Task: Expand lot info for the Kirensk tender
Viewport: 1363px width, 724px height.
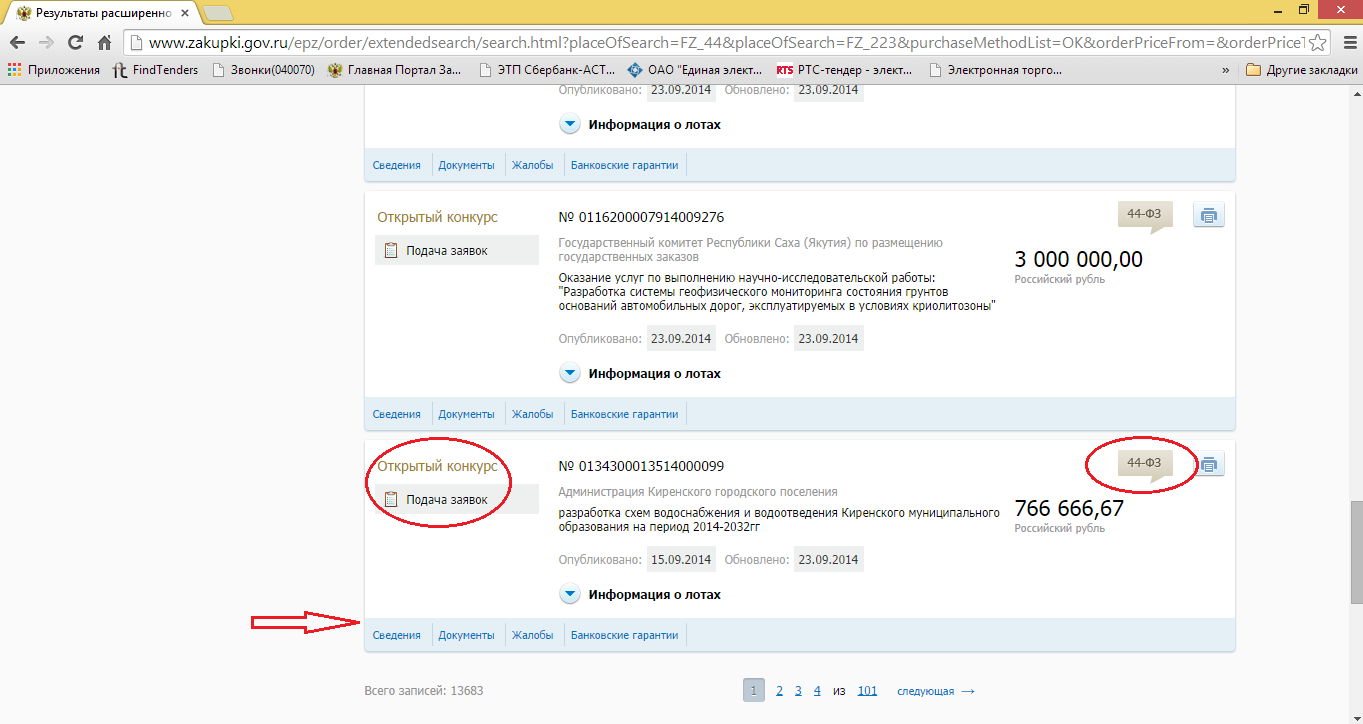Action: click(x=570, y=595)
